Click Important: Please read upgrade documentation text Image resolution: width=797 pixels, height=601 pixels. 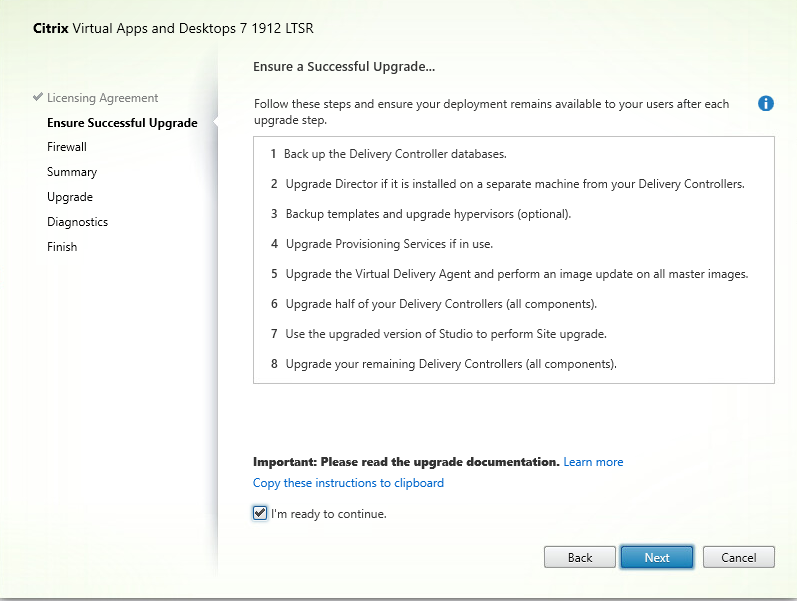tap(406, 462)
